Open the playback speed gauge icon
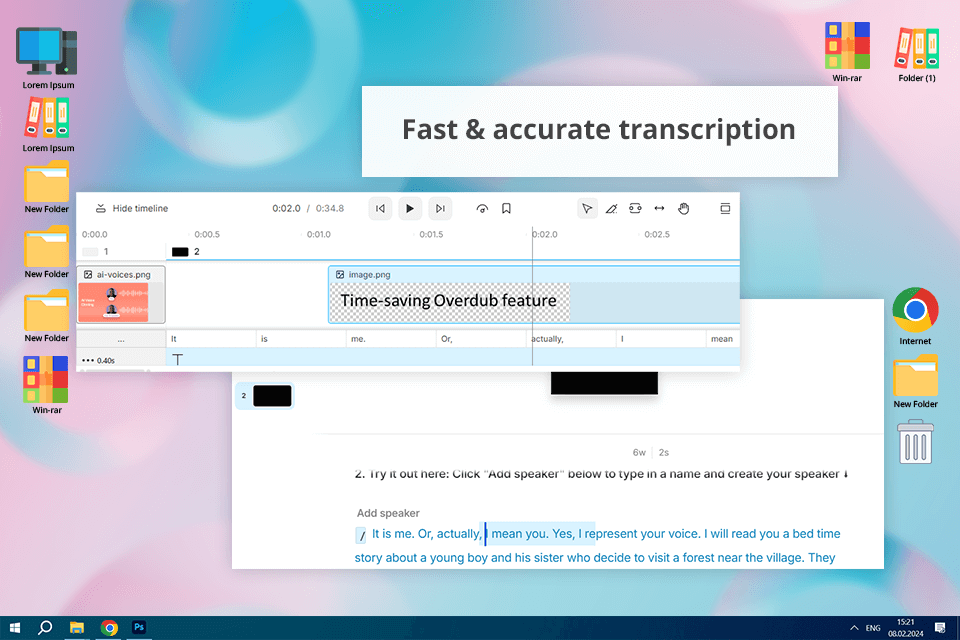960x640 pixels. (x=482, y=209)
